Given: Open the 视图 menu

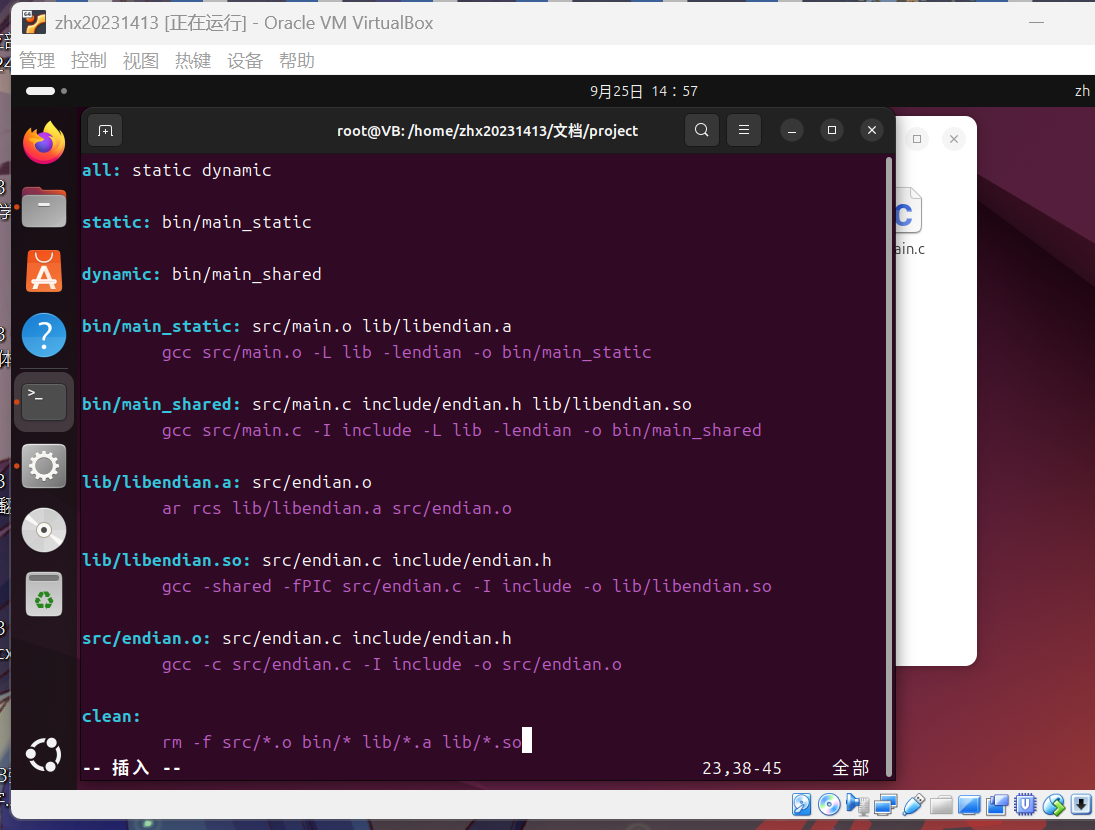Looking at the screenshot, I should tap(141, 61).
